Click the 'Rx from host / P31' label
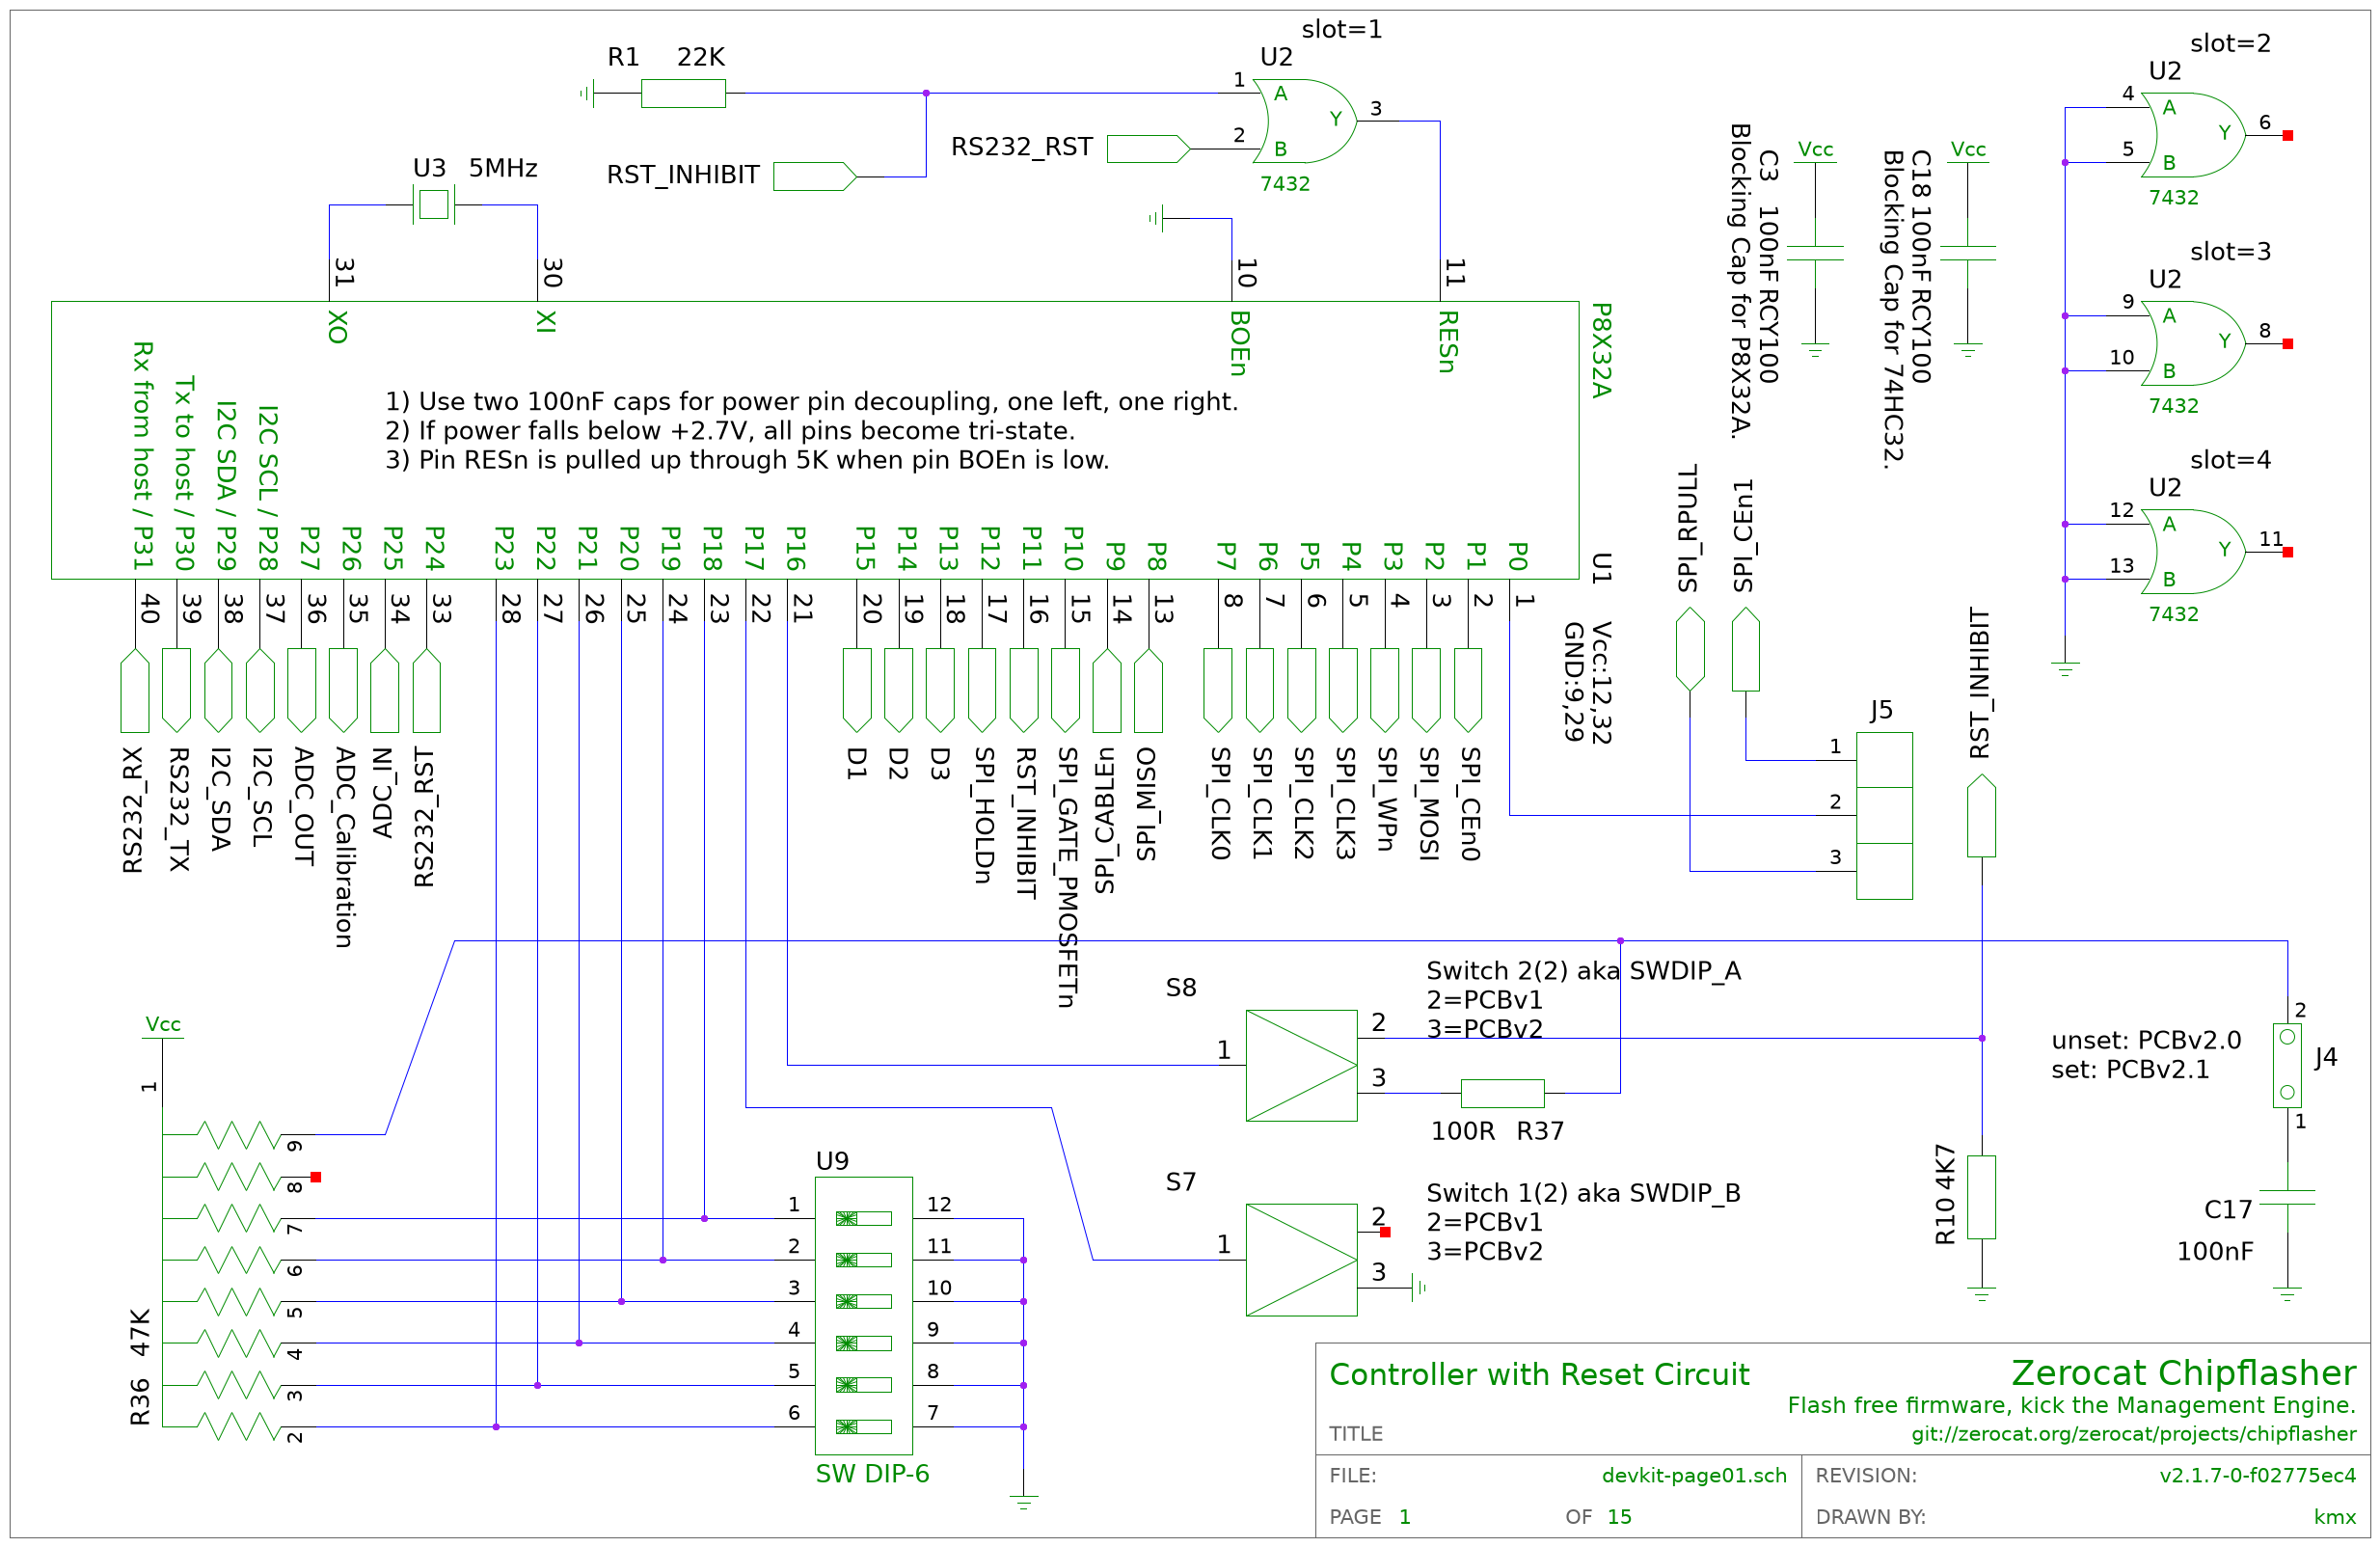The width and height of the screenshot is (2380, 1547). pyautogui.click(x=143, y=456)
